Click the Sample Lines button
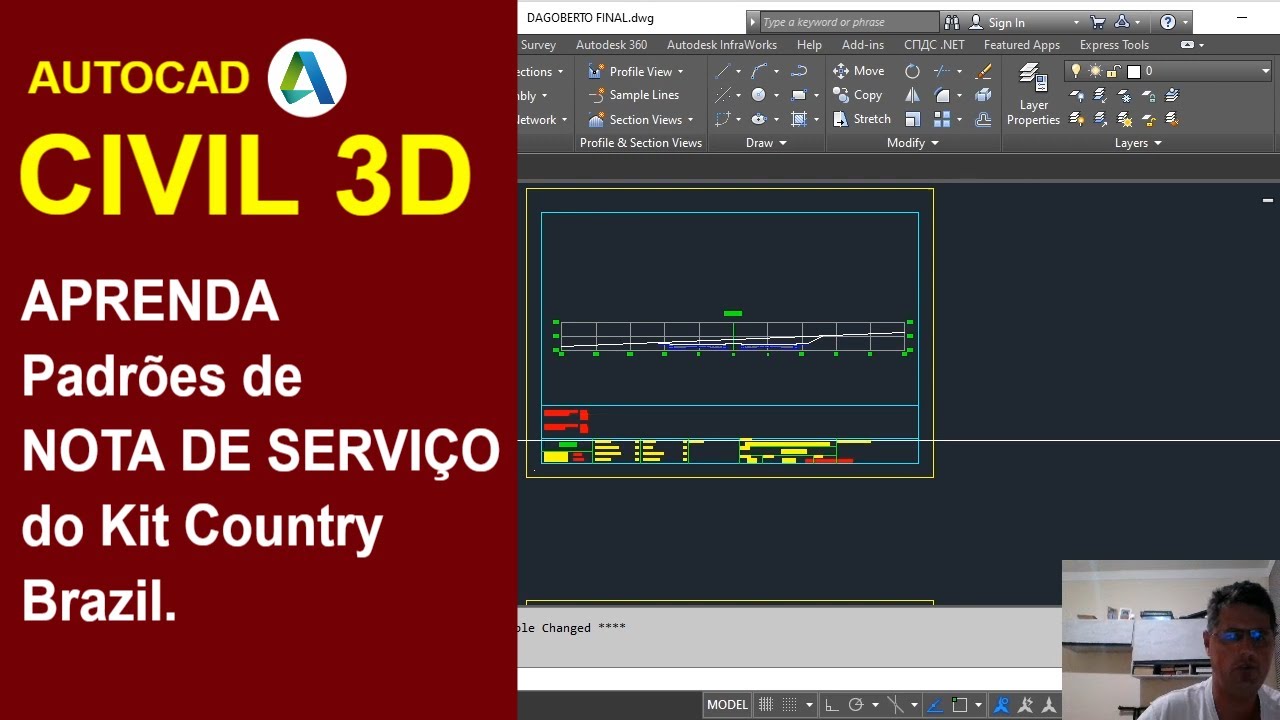 tap(634, 95)
